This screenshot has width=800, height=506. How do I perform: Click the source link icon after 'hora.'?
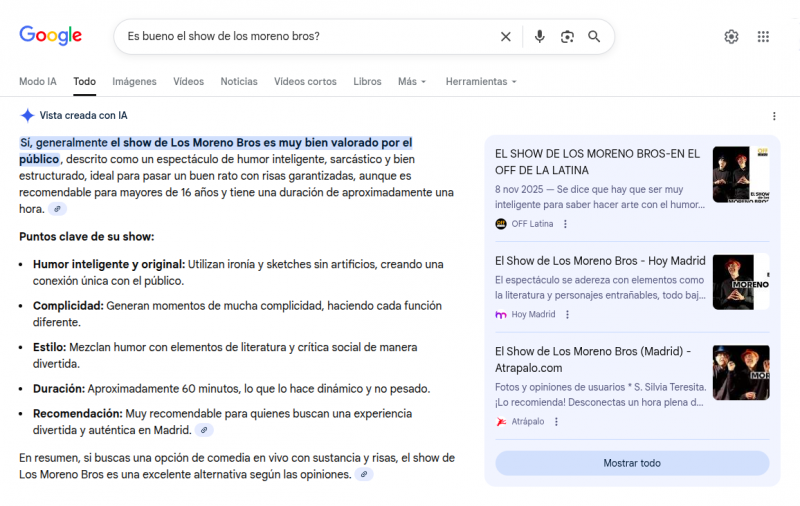pos(58,209)
